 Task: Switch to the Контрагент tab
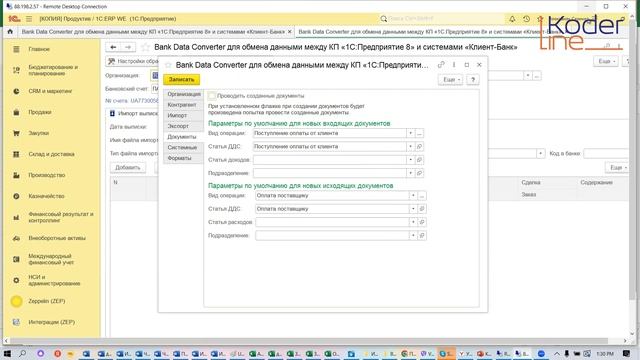tap(184, 105)
